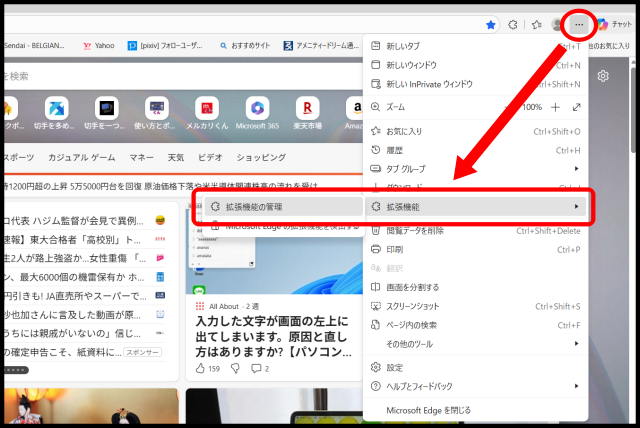Click the profile avatar icon

point(557,25)
